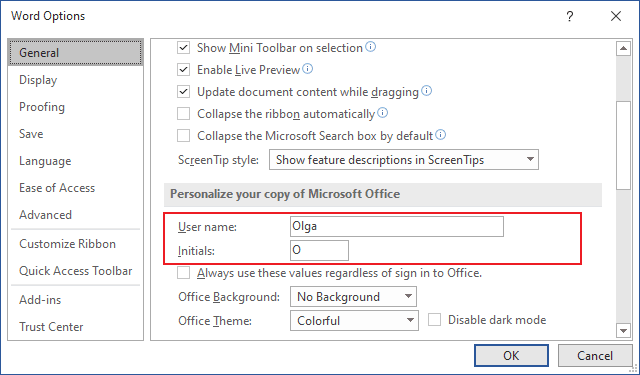The width and height of the screenshot is (640, 375).
Task: Click the 'Office Theme:' label
Action: (215, 321)
